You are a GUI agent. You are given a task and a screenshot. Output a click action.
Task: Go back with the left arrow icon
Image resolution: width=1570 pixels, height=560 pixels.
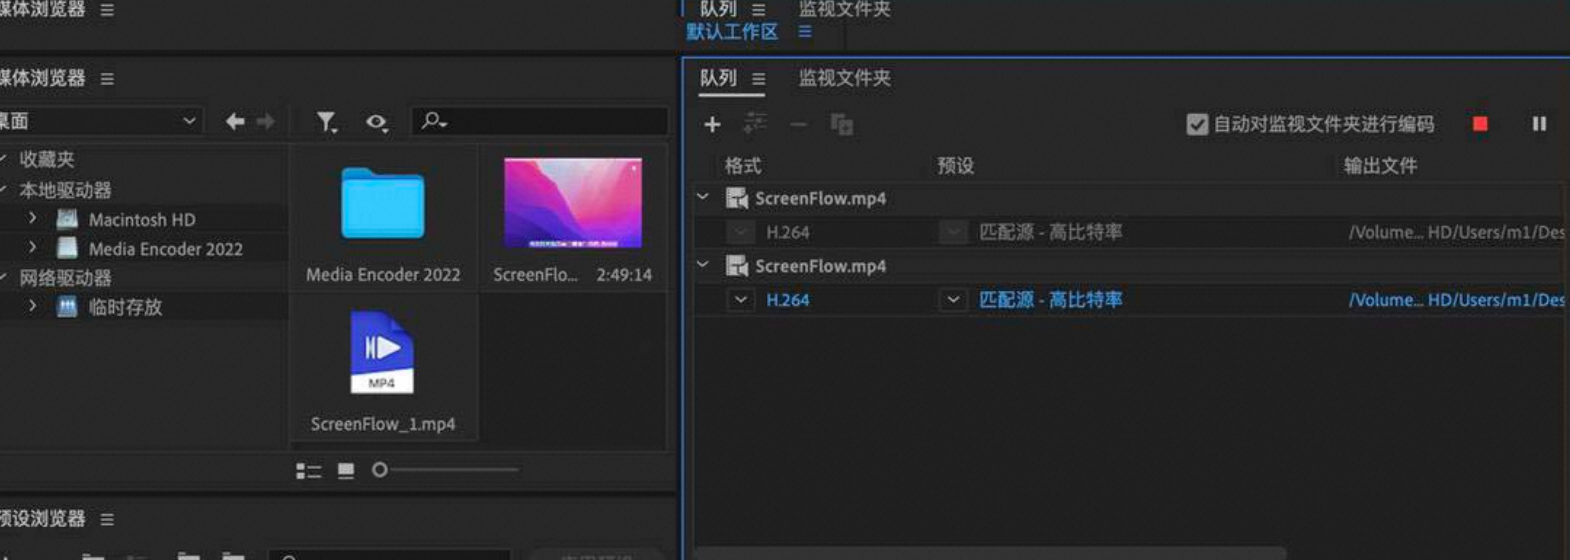235,121
